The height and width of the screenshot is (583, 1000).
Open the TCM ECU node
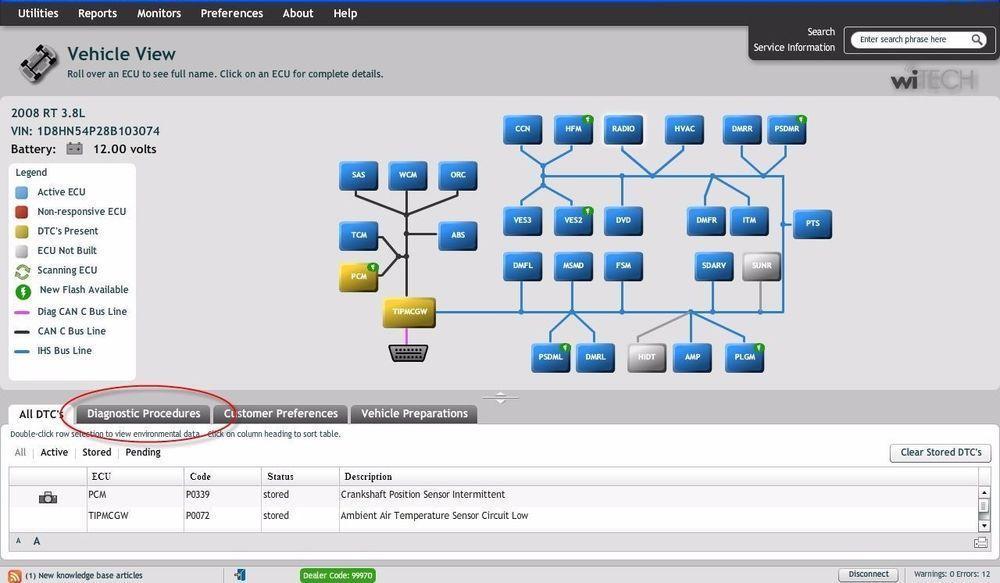point(358,235)
